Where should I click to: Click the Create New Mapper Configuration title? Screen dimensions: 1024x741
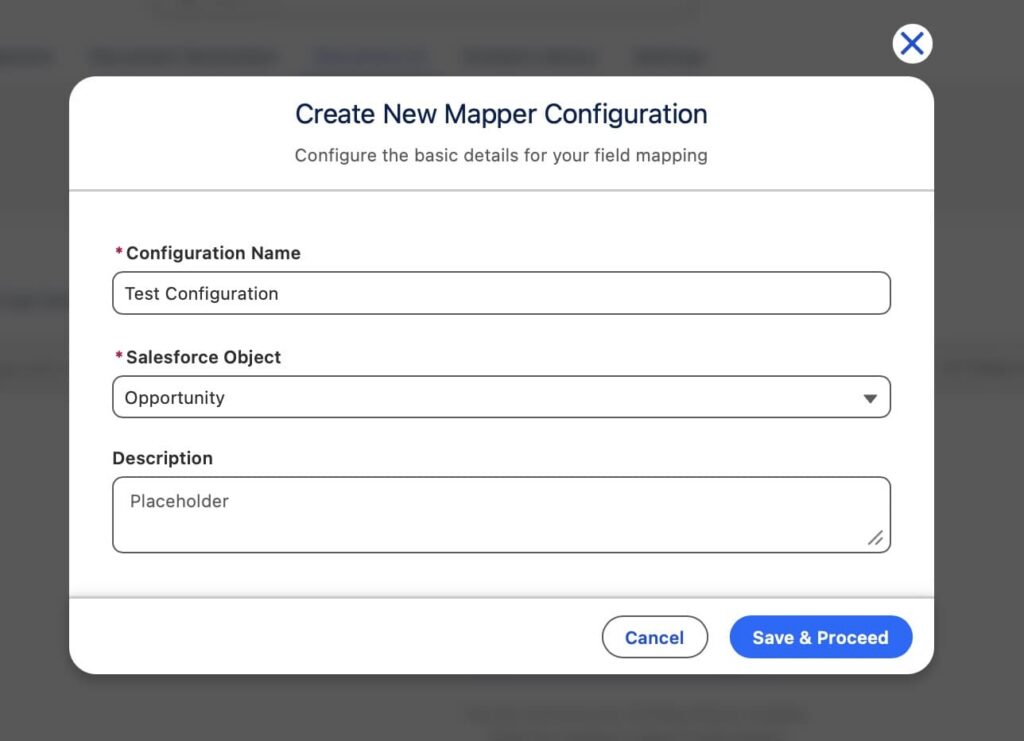pyautogui.click(x=501, y=114)
